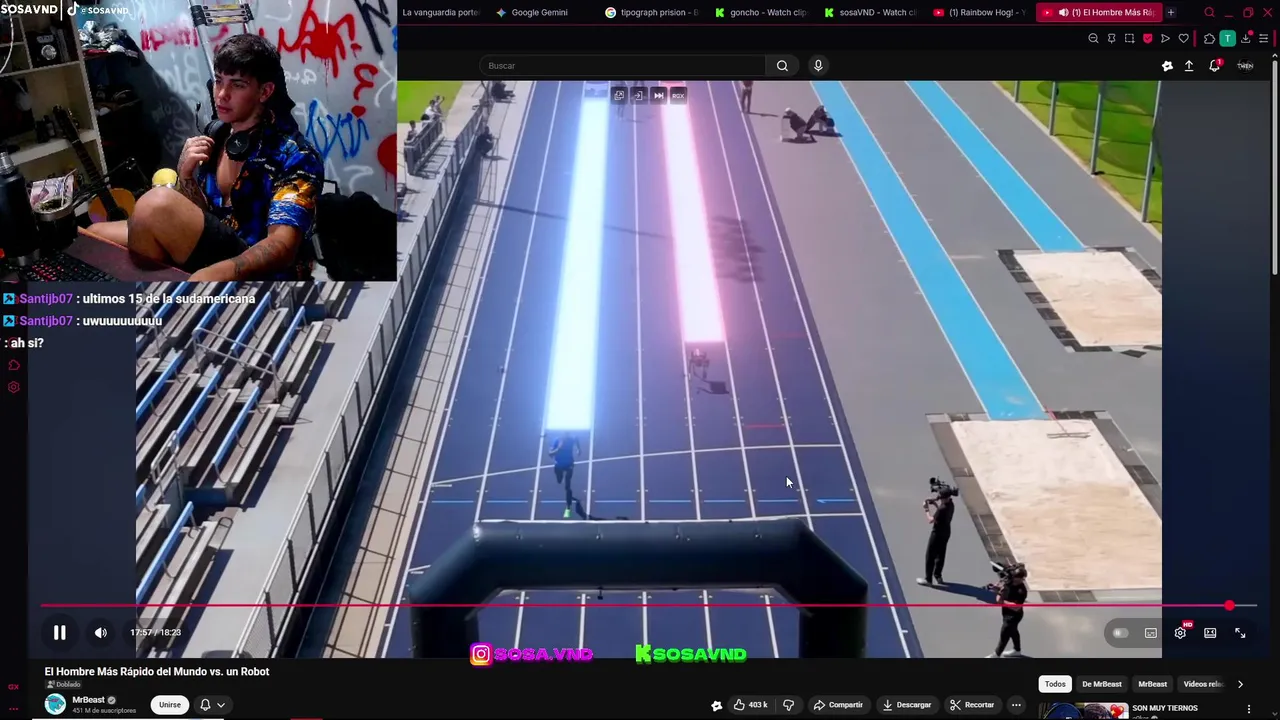
Task: Open browser easy setup menu icon
Action: [x=1264, y=39]
